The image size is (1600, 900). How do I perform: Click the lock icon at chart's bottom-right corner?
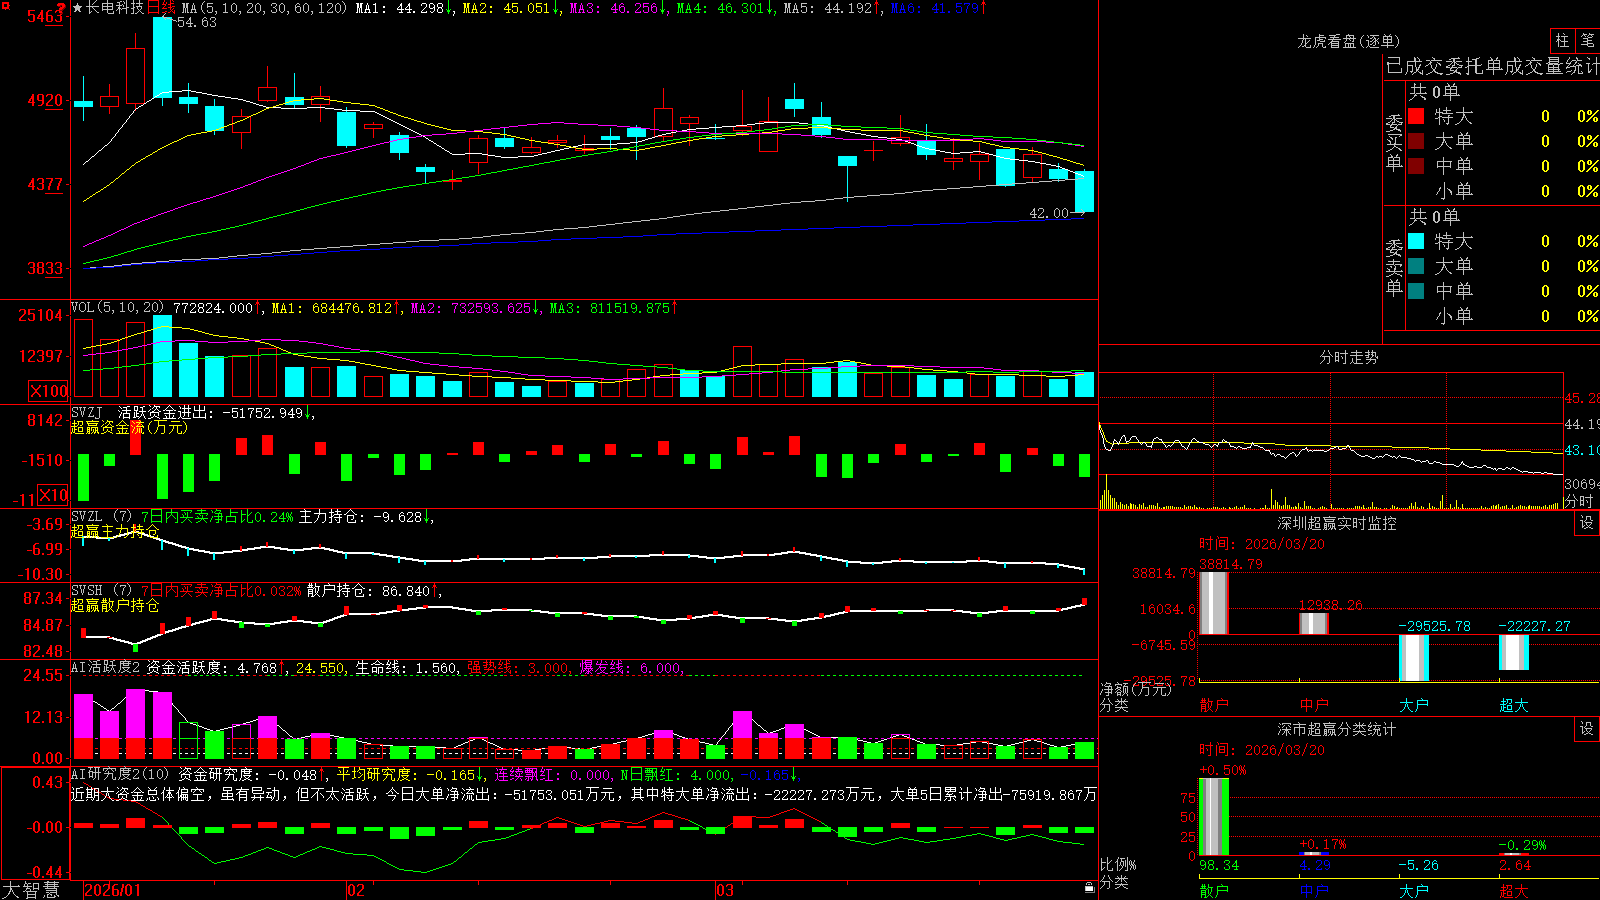click(1090, 888)
